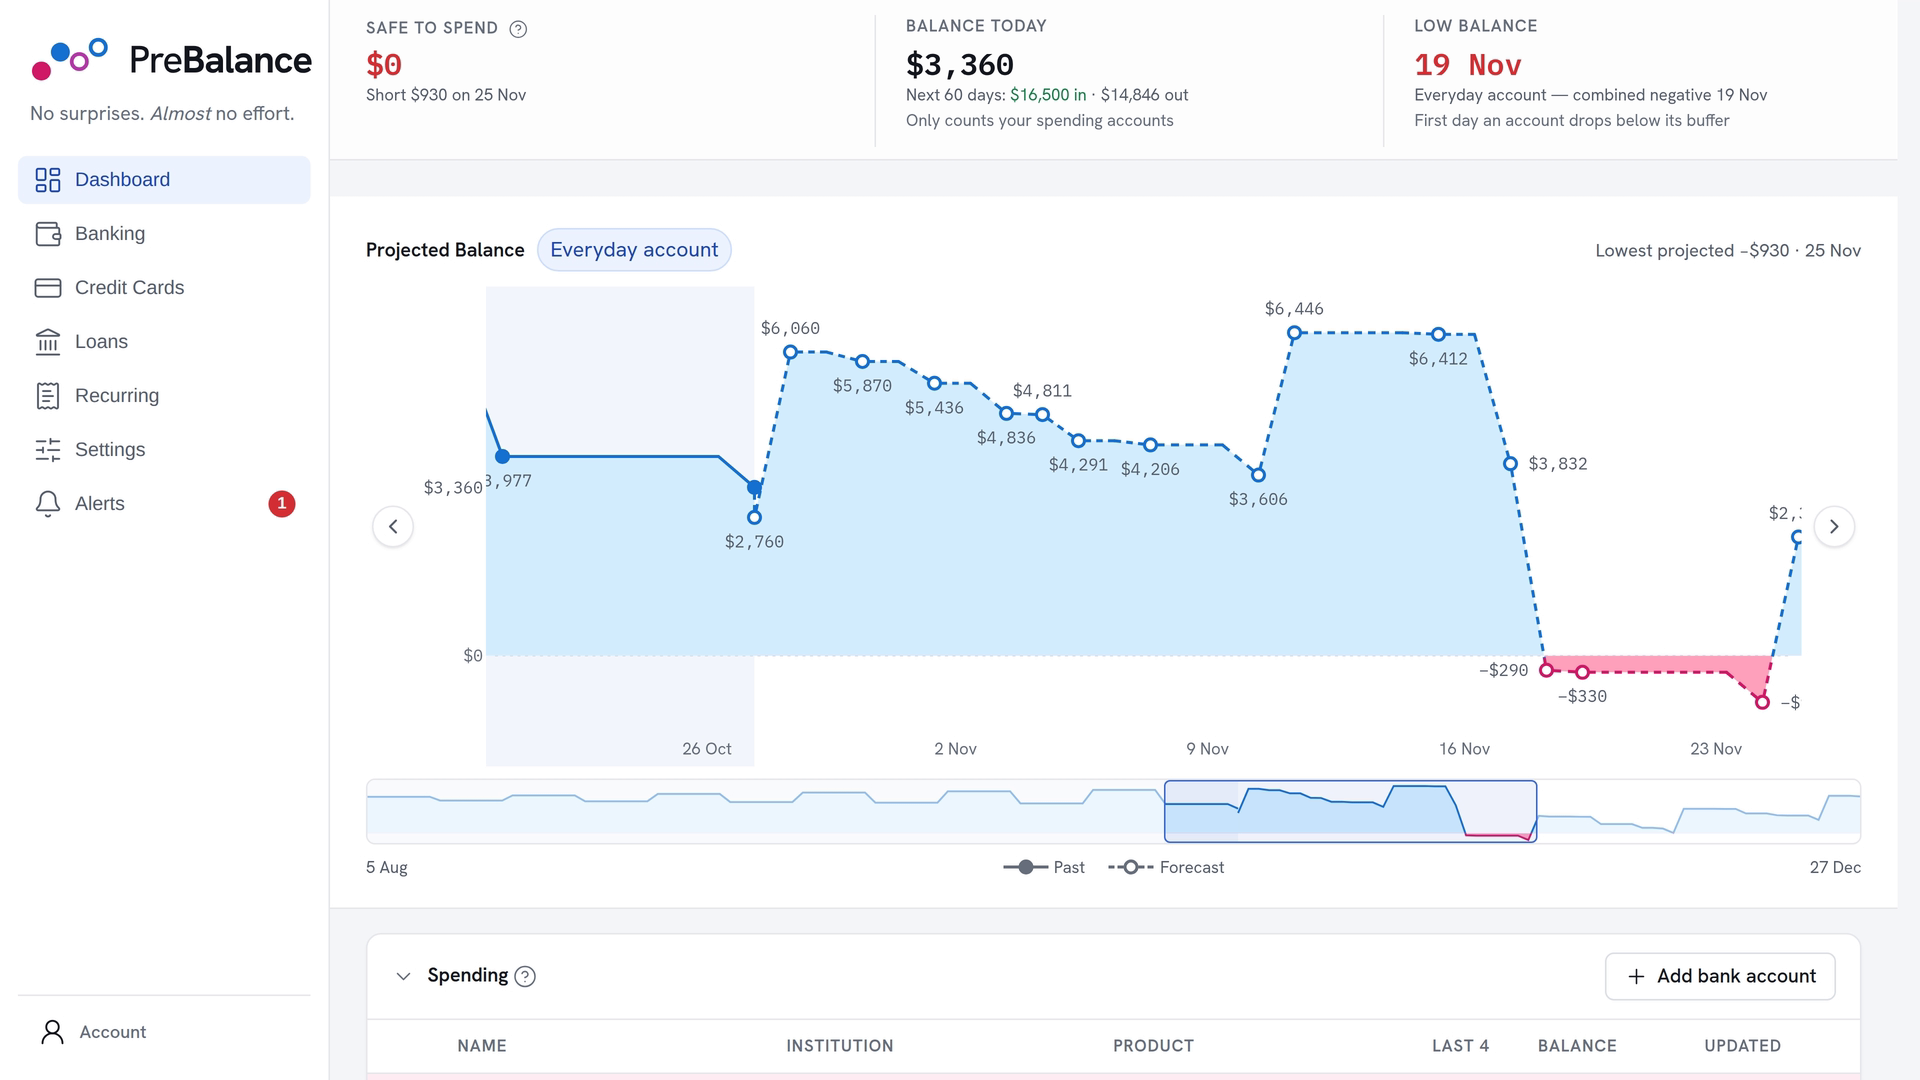This screenshot has height=1080, width=1920.
Task: Click the $3,606 forecast data point
Action: [1258, 475]
